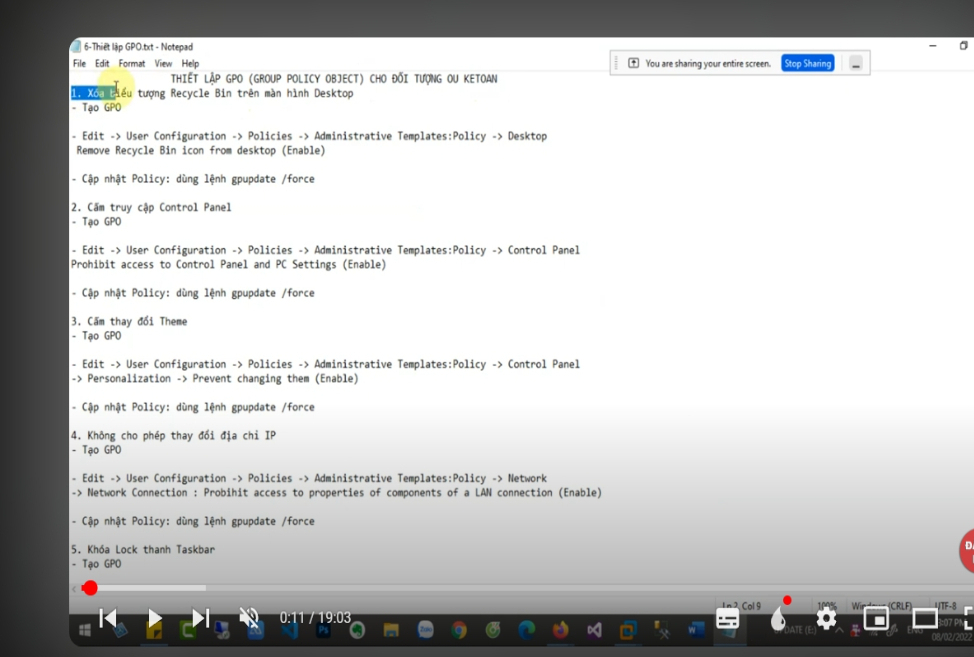Click Notepad document icon in title bar
Screen dimensions: 974x657
76,47
